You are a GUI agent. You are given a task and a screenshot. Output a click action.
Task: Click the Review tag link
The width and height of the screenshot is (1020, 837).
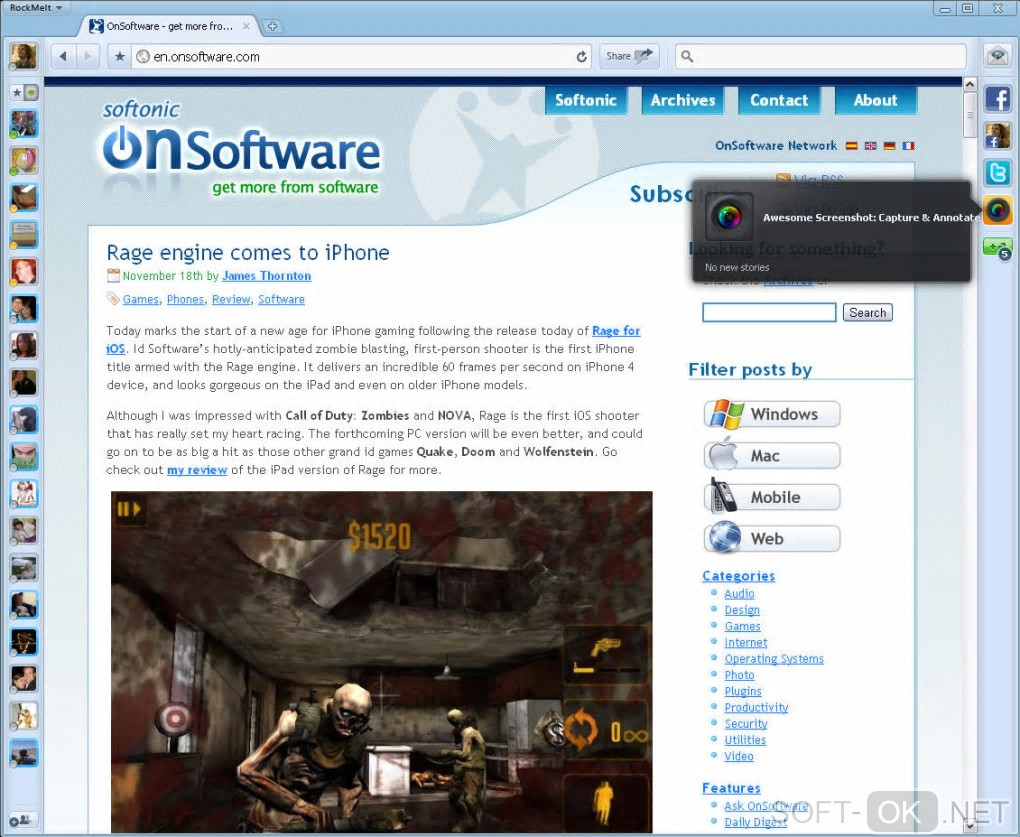point(231,299)
